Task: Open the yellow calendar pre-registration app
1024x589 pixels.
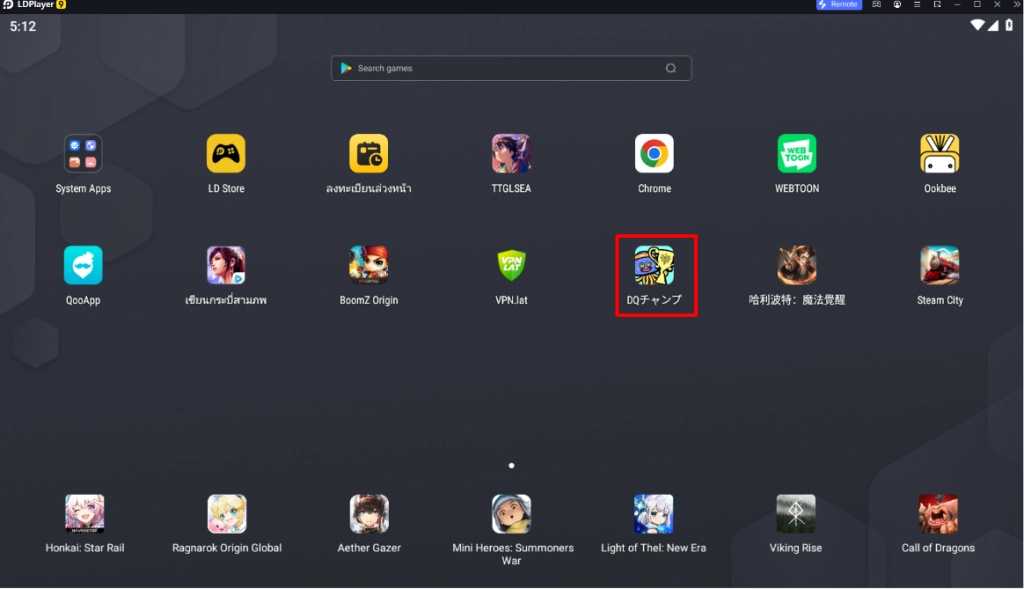Action: pos(368,154)
